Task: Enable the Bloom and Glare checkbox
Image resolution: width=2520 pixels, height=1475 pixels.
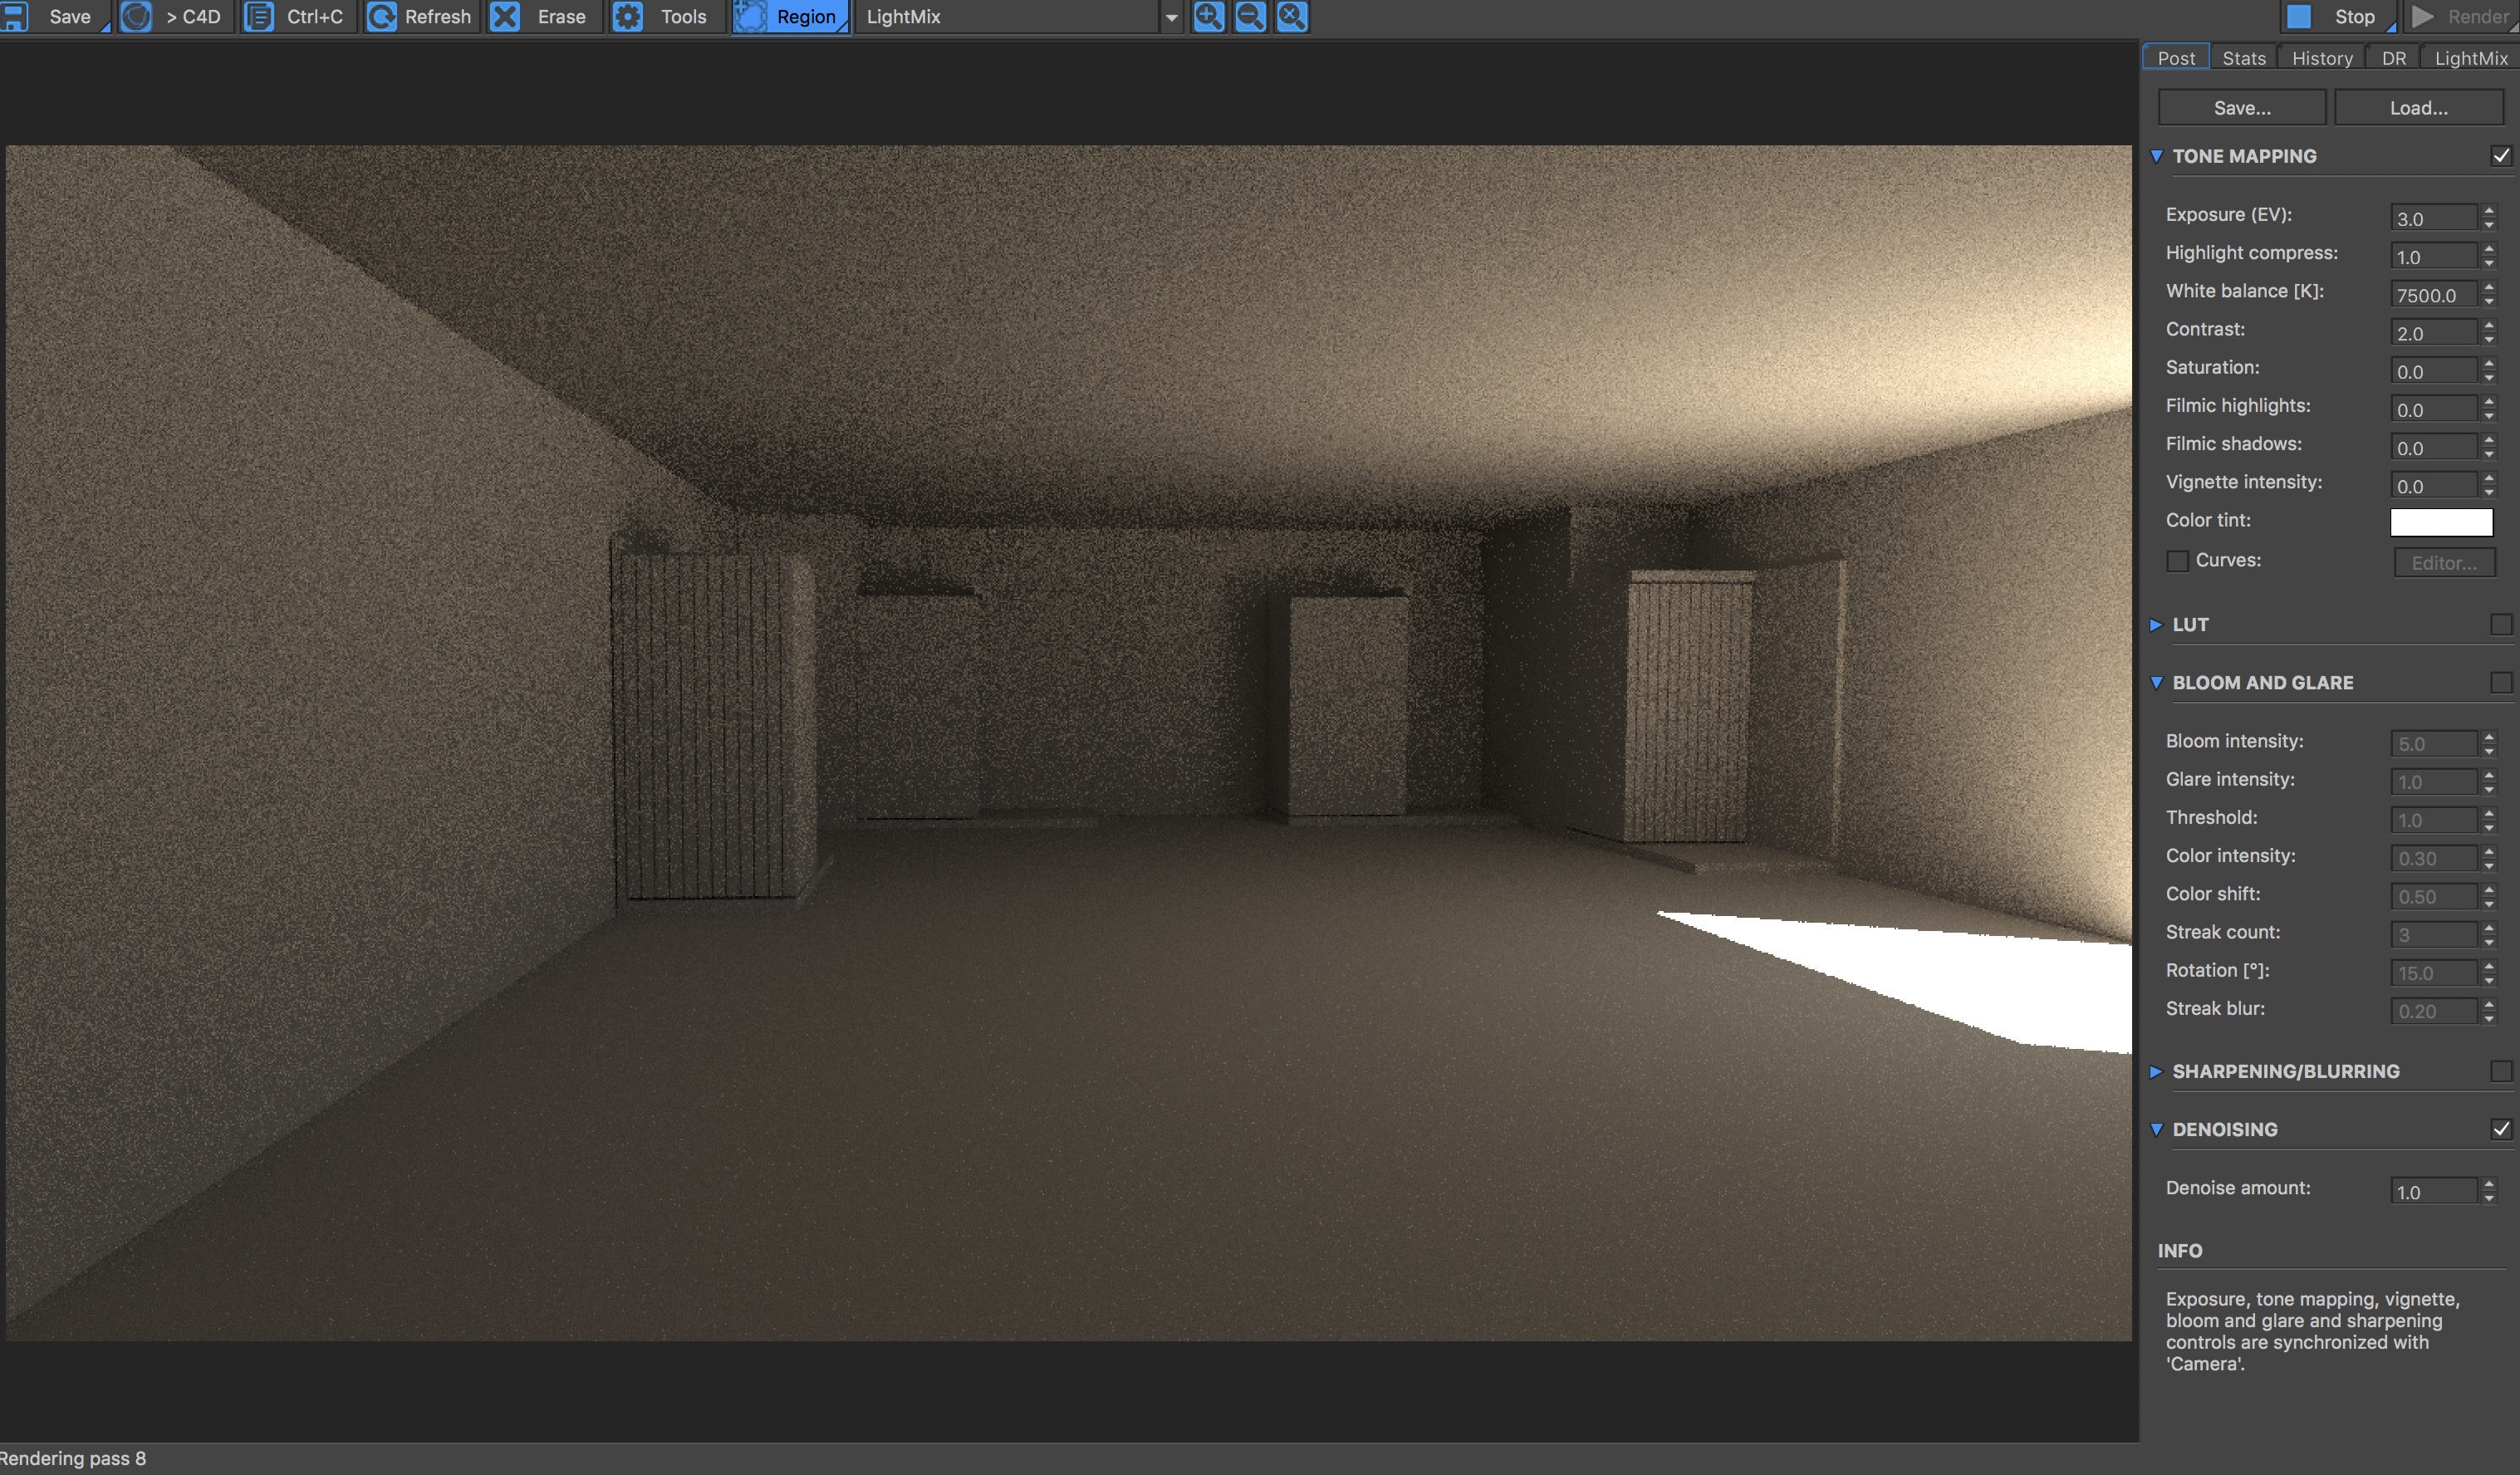Action: pyautogui.click(x=2500, y=683)
